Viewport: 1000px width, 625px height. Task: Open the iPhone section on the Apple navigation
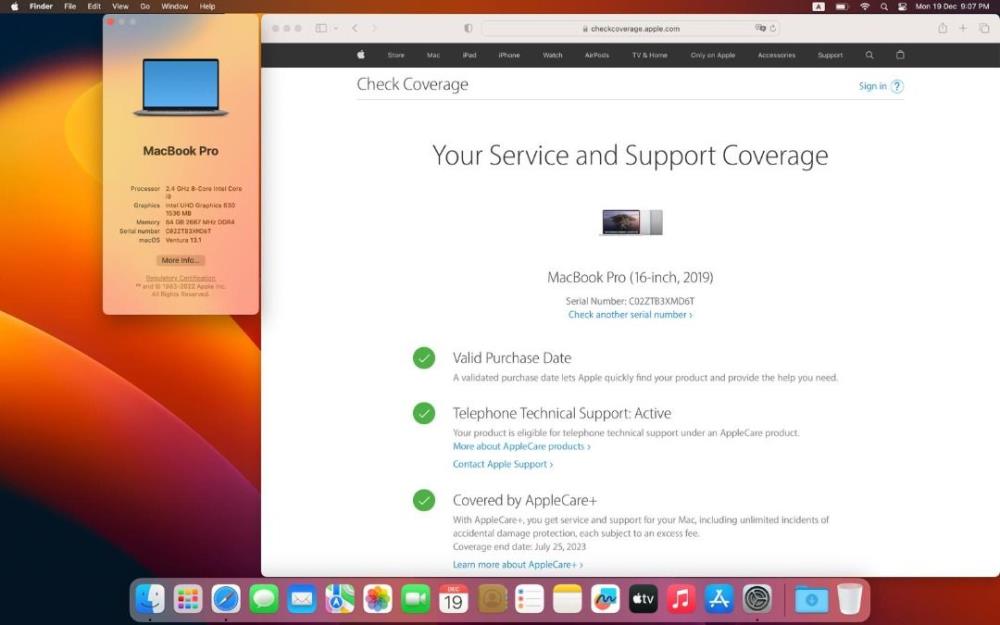pos(509,55)
